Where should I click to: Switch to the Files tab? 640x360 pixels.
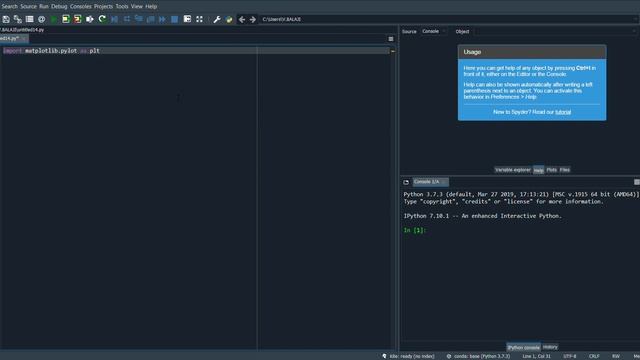pyautogui.click(x=564, y=170)
